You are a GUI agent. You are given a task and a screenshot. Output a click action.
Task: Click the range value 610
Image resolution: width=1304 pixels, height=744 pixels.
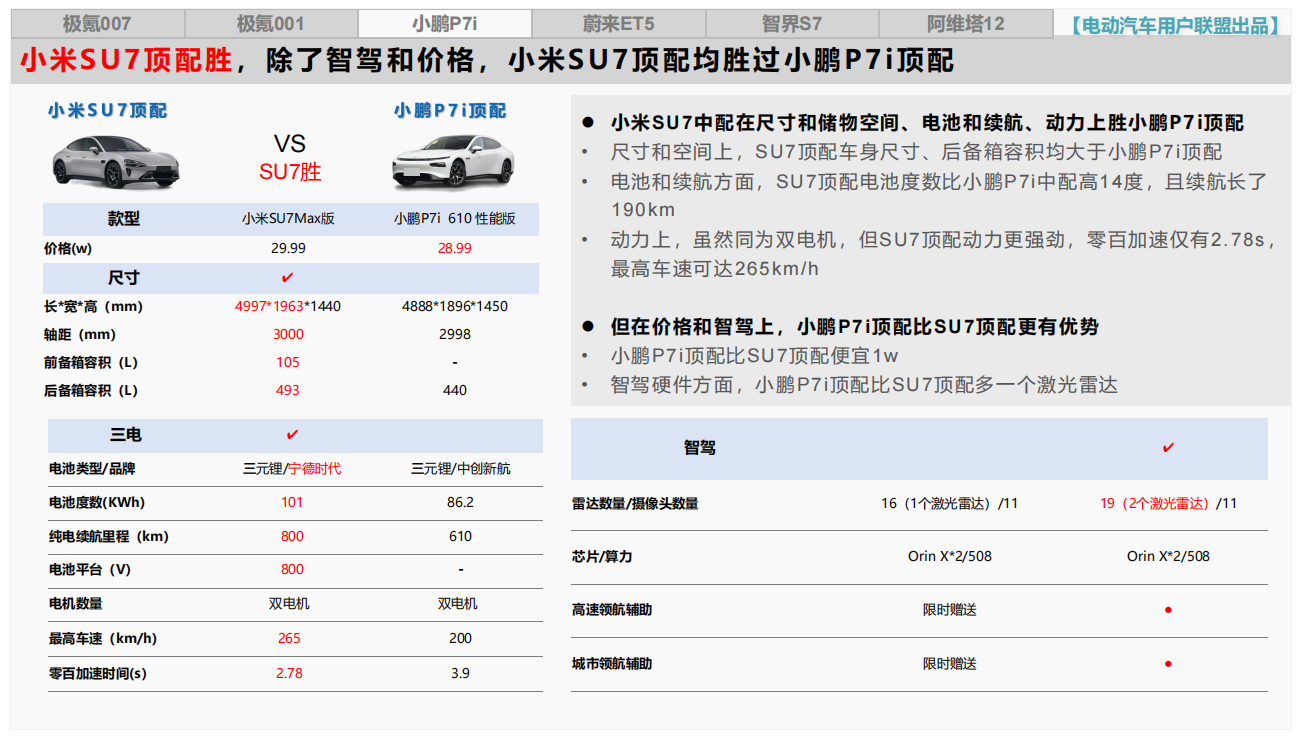click(460, 536)
